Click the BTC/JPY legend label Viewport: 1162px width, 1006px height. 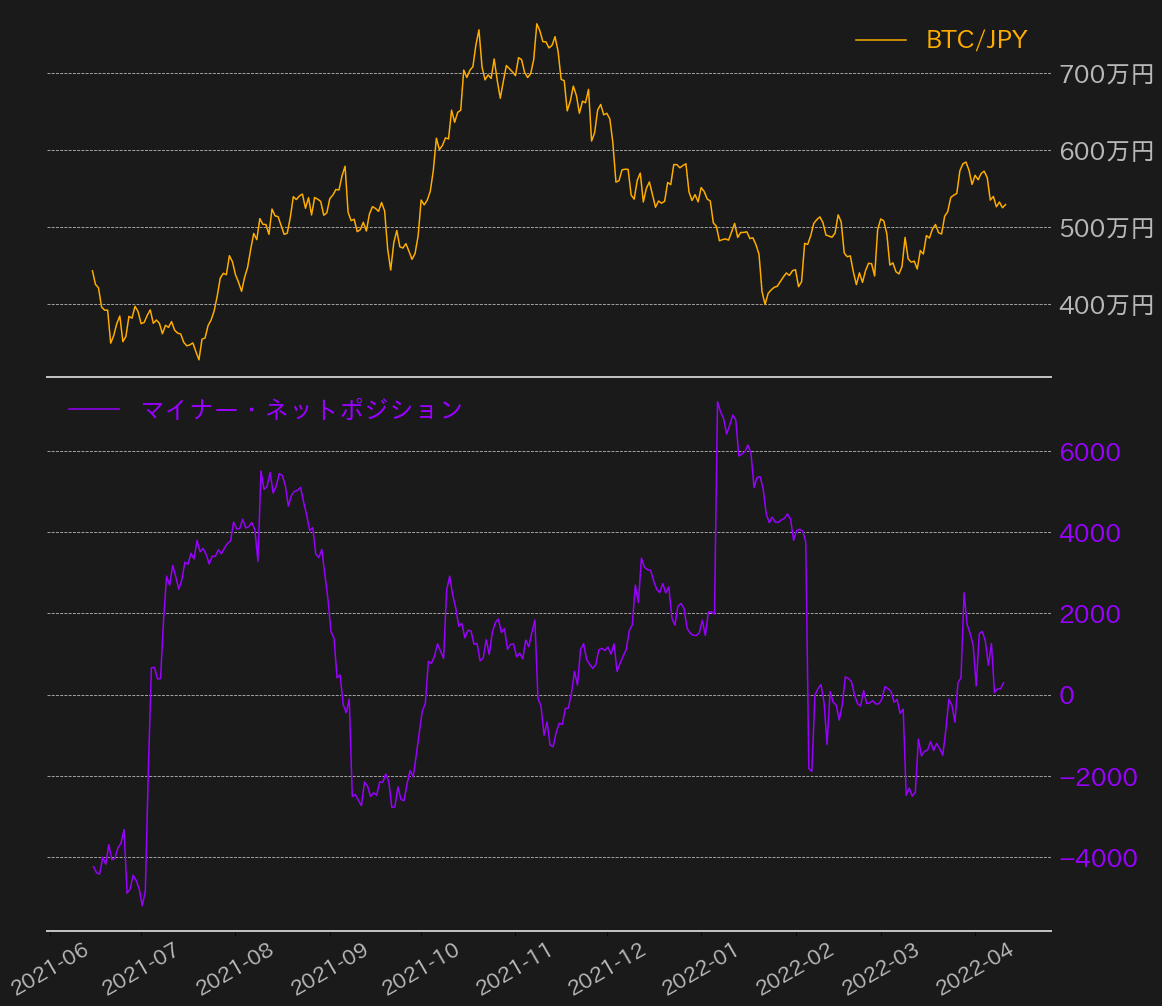(x=976, y=40)
